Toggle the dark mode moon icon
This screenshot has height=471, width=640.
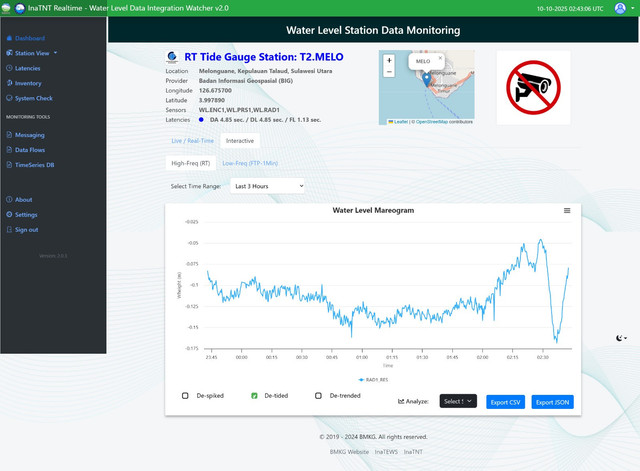point(620,338)
